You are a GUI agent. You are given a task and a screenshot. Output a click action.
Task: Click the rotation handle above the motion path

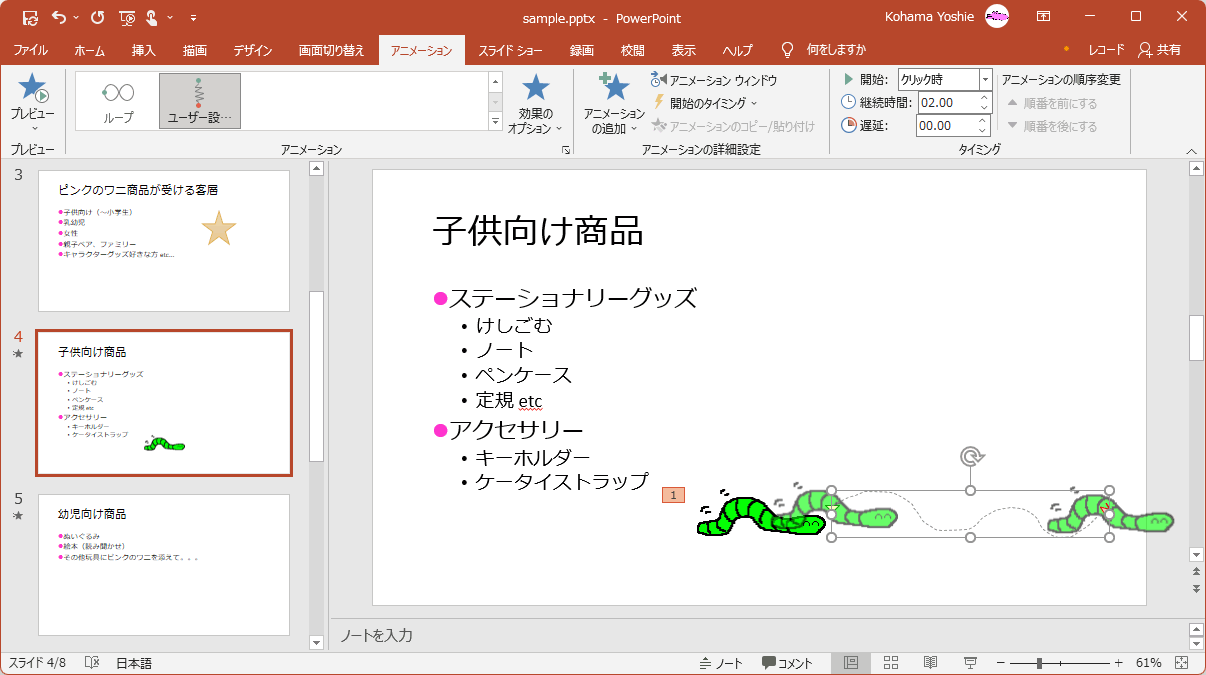click(x=970, y=457)
